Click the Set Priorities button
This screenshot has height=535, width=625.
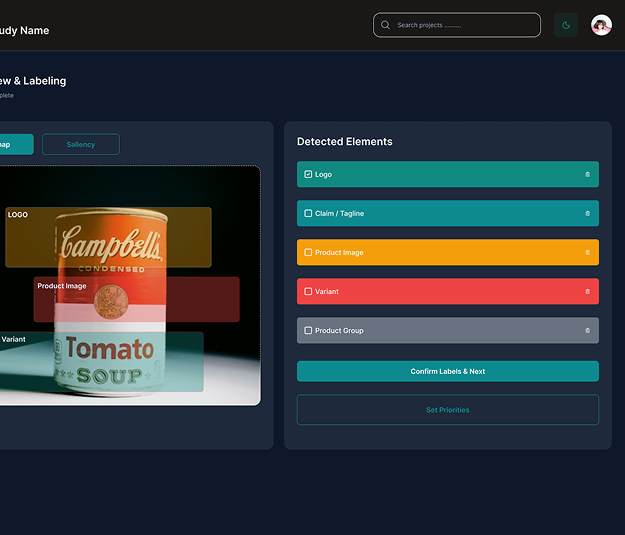(448, 410)
